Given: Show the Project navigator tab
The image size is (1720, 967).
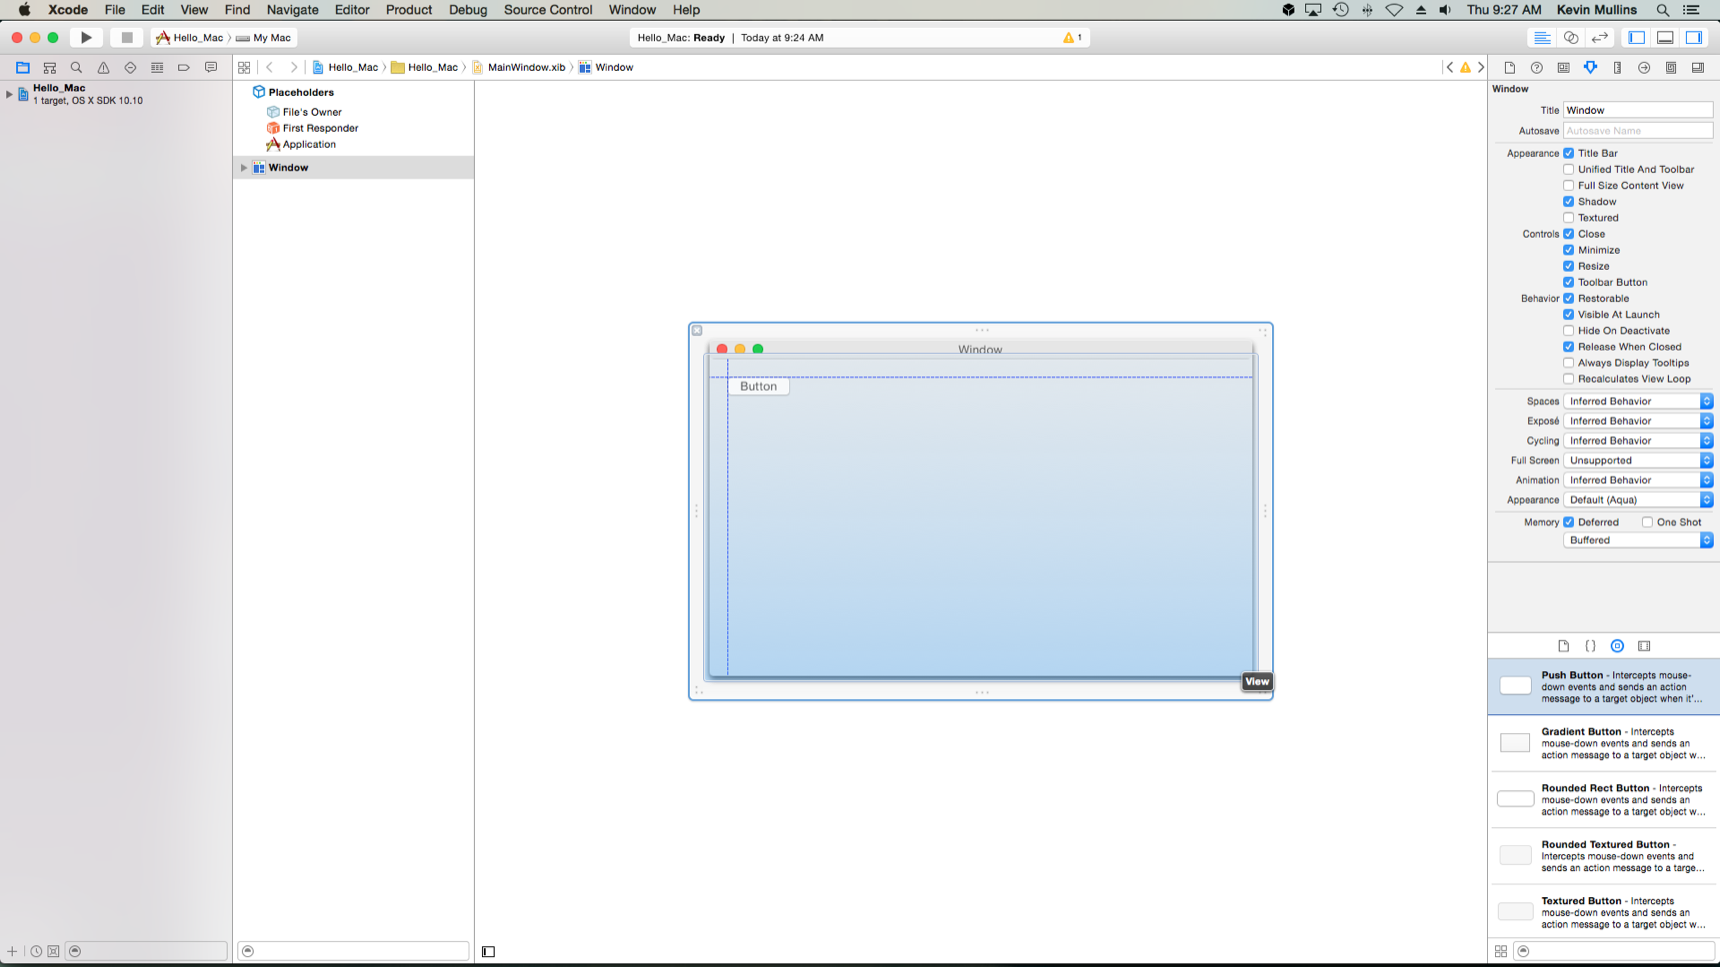Looking at the screenshot, I should 22,68.
